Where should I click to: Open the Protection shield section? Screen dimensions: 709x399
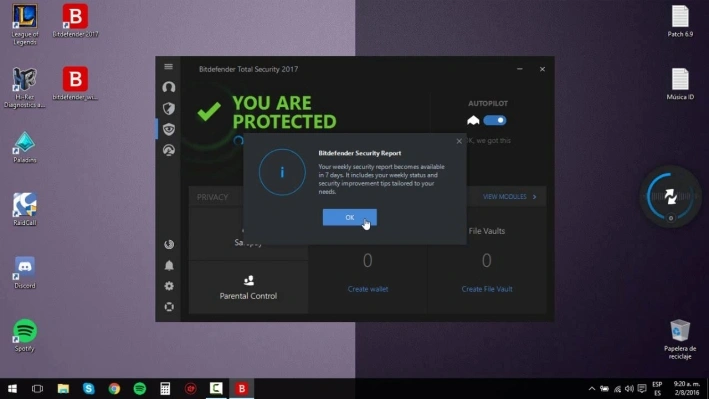tap(169, 108)
